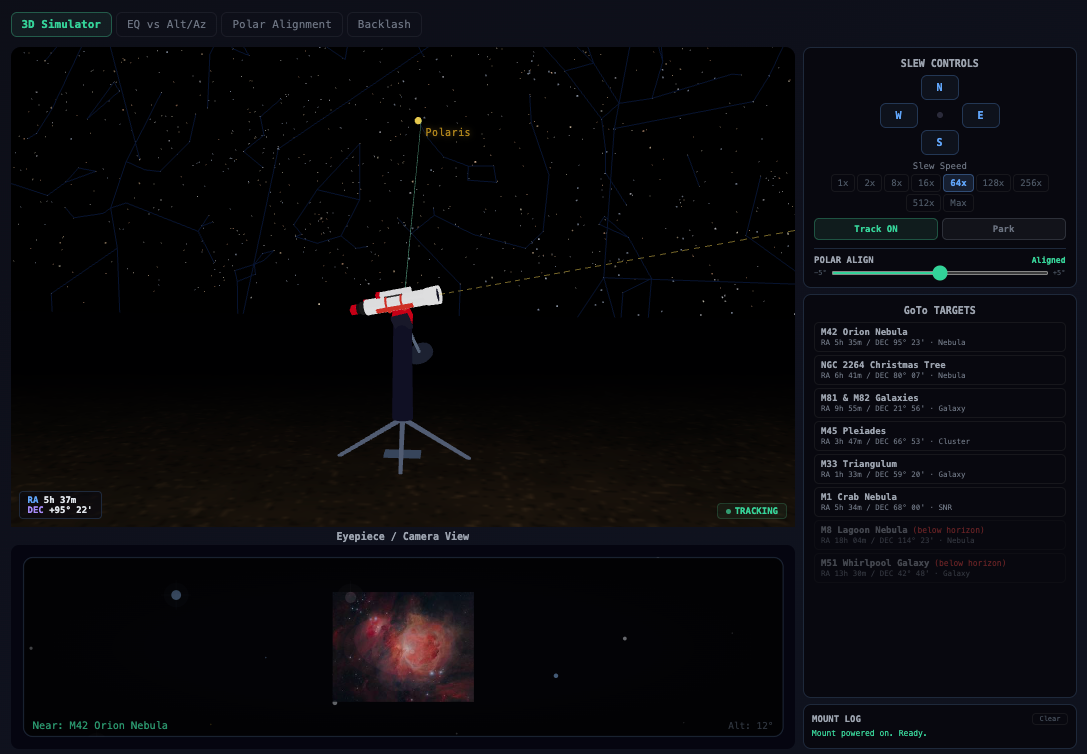The image size is (1087, 754).
Task: Select the 256x slew speed
Action: coord(1030,182)
